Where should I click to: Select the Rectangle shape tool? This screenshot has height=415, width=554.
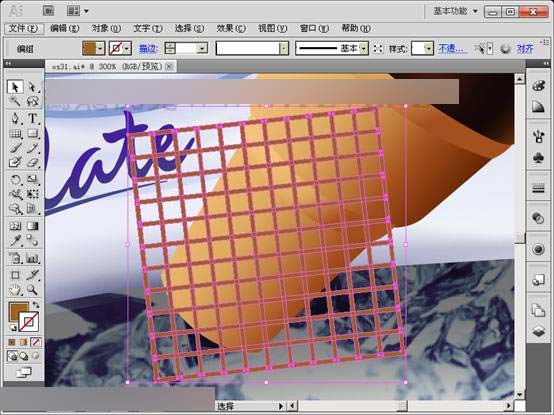(32, 134)
